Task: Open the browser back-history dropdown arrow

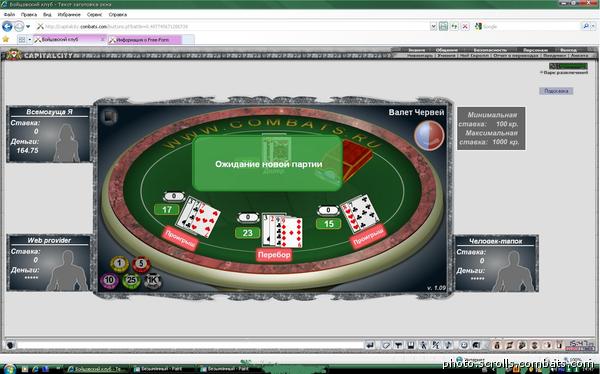Action: (28, 27)
